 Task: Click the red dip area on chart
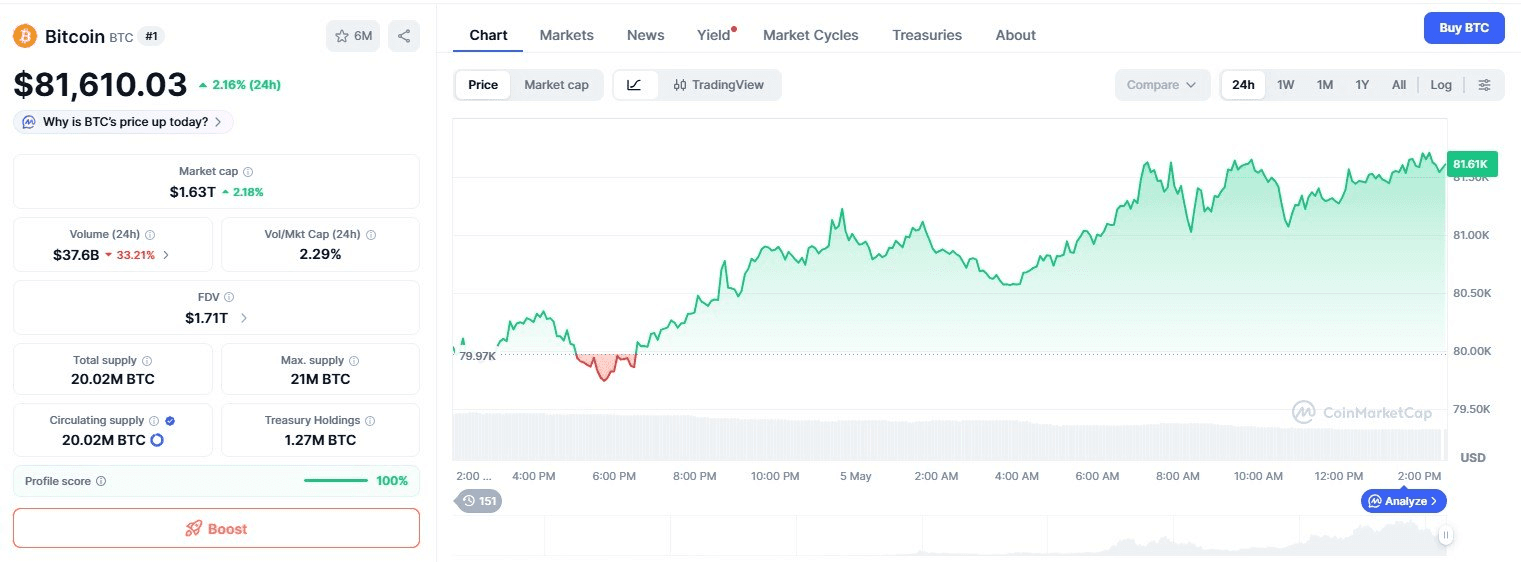(x=607, y=366)
